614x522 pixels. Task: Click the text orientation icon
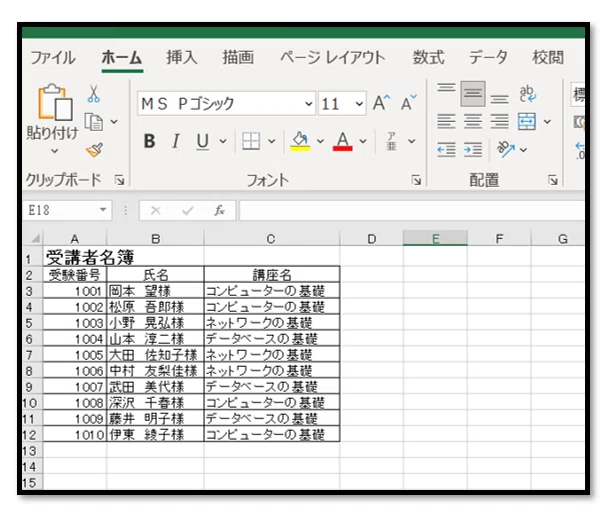click(506, 149)
